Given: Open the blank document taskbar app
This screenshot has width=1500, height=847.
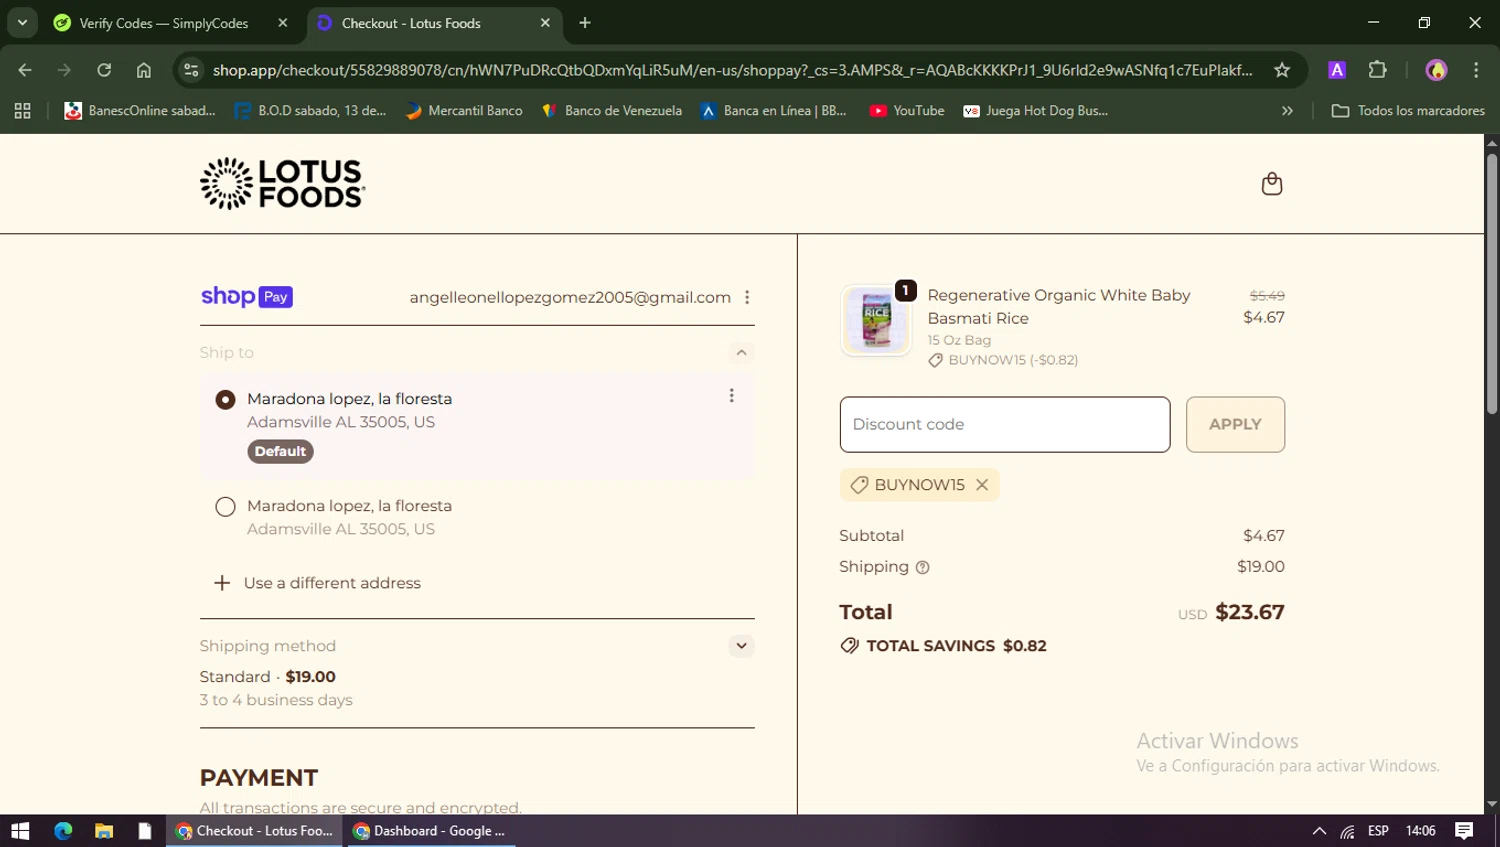Looking at the screenshot, I should coord(145,831).
